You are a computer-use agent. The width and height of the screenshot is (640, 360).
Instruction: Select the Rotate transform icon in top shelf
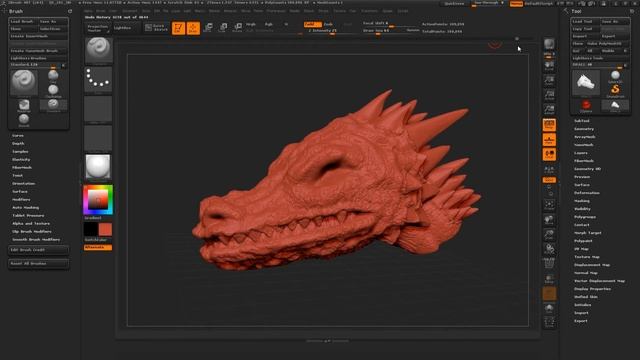click(x=238, y=28)
